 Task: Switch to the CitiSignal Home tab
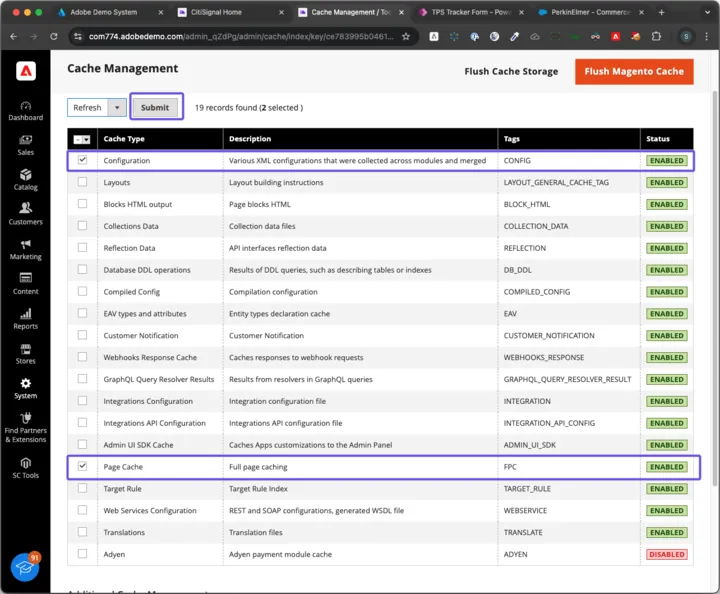(x=216, y=12)
